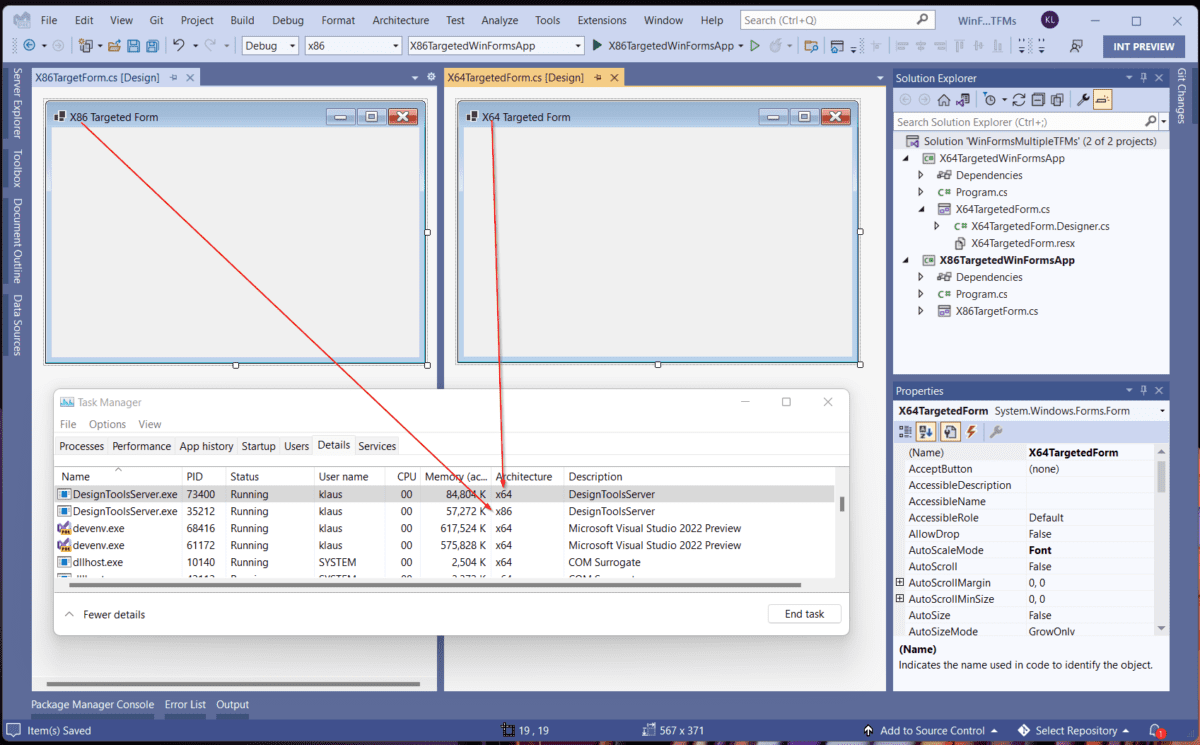Switch Properties panel to Events view

coord(970,431)
